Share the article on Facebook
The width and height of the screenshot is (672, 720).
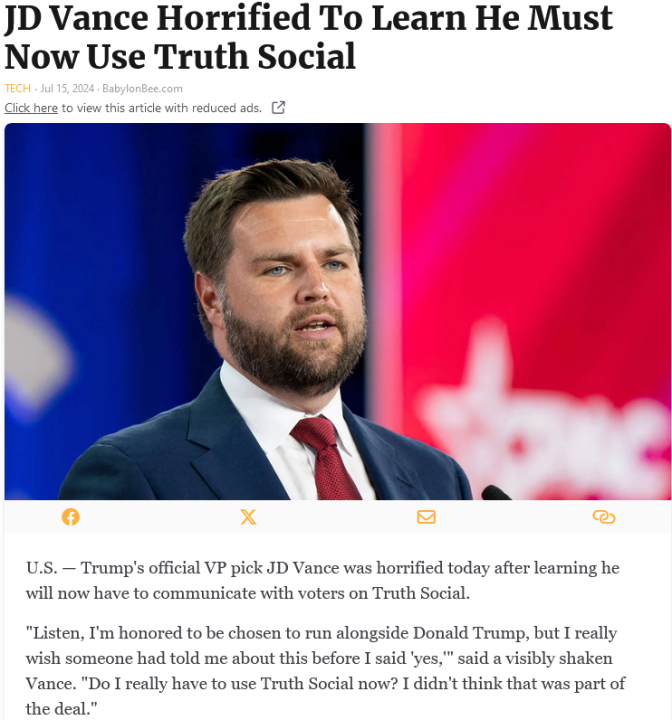(x=70, y=517)
